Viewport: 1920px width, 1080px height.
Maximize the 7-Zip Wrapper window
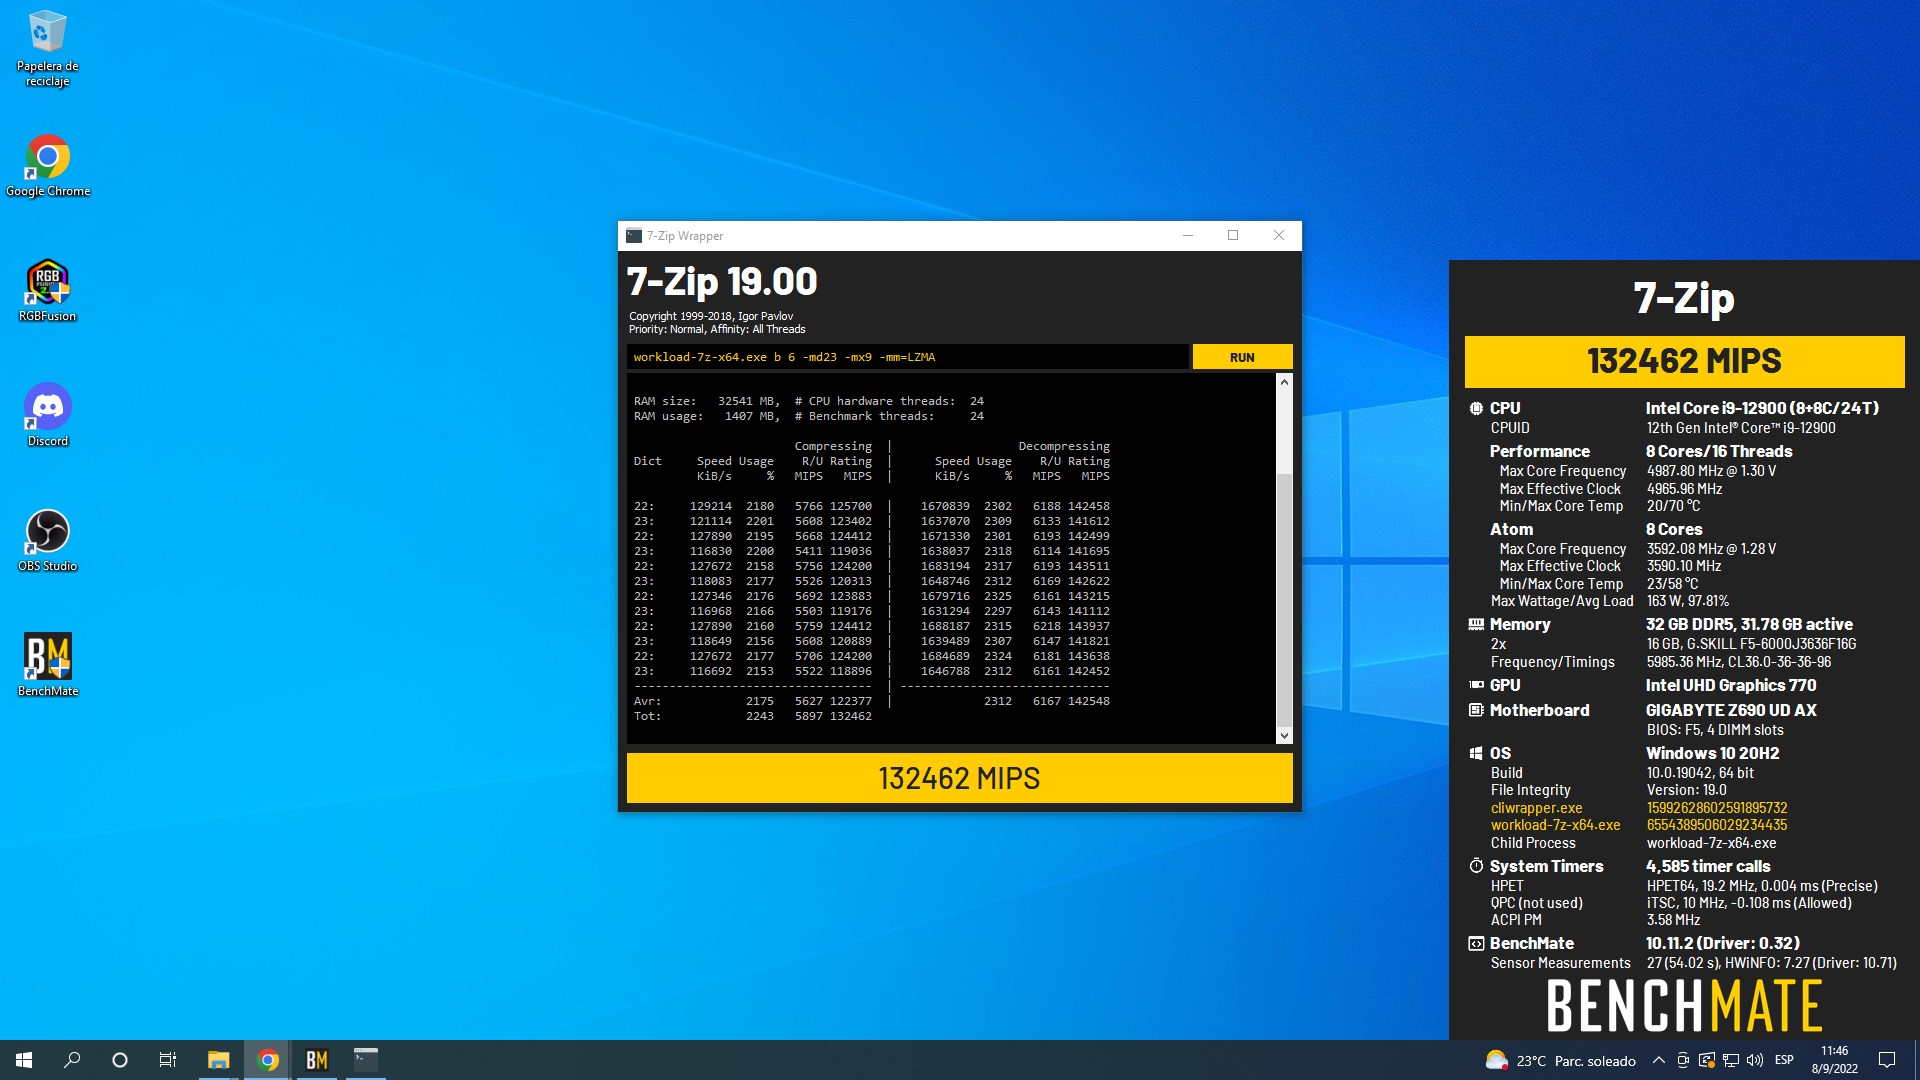pyautogui.click(x=1233, y=236)
